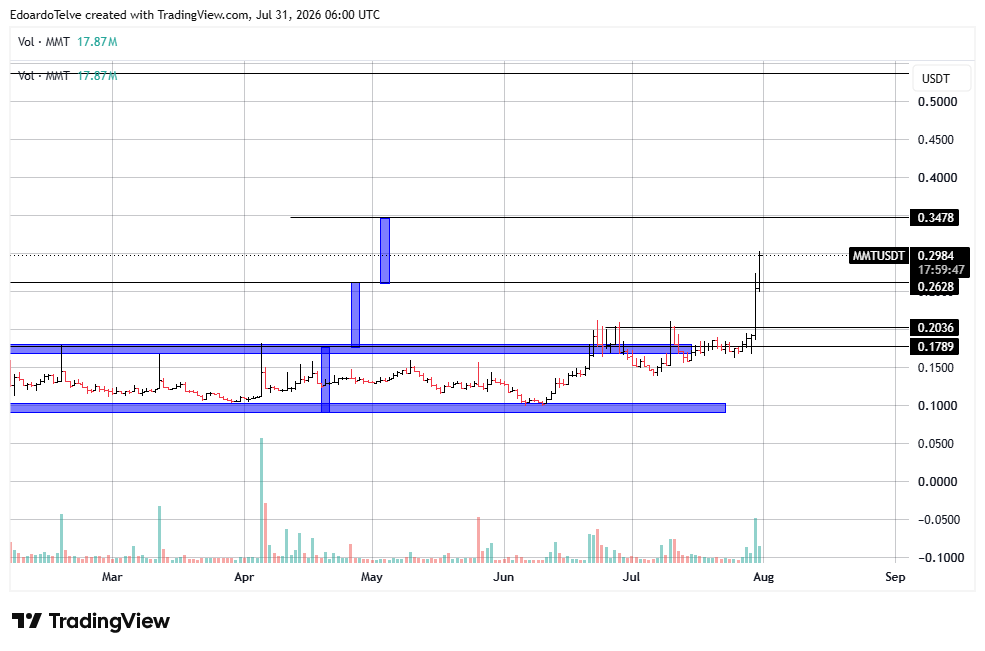Click the blue support zone at 0.1000
Screen dimensions: 985x651
368,408
